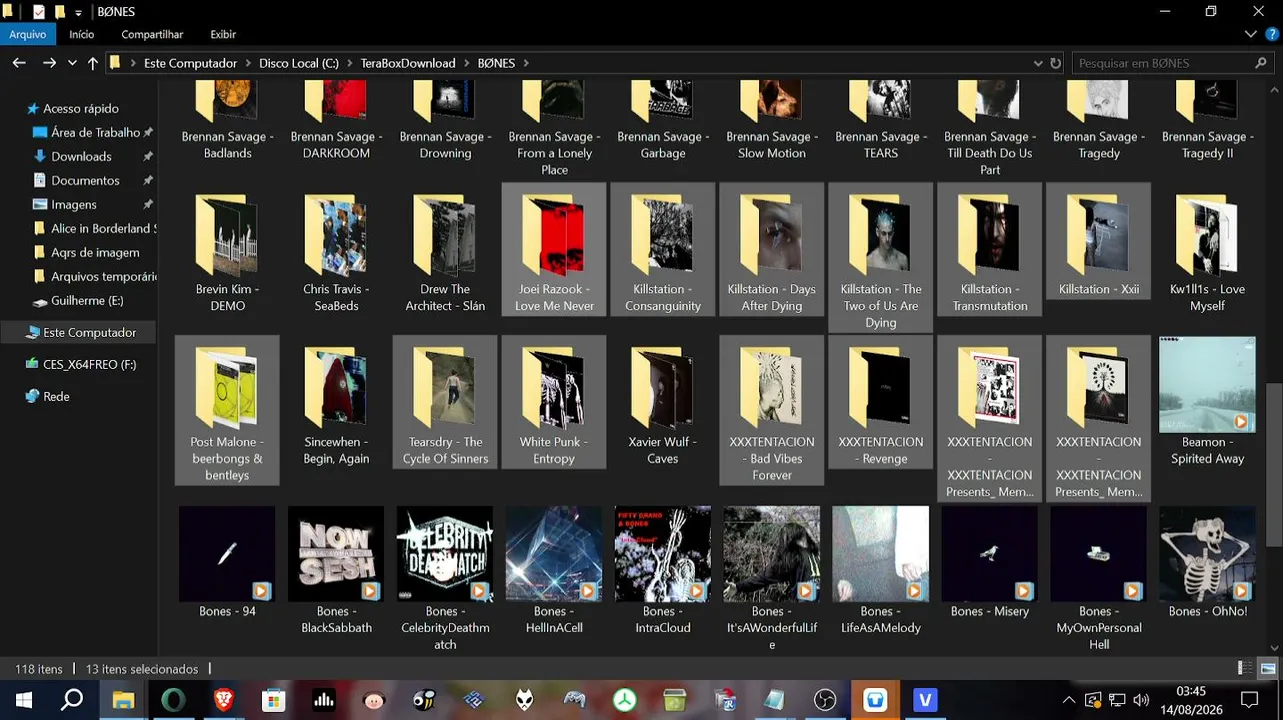The width and height of the screenshot is (1283, 720).
Task: Click the New folder icon in quick access toolbar
Action: [60, 12]
